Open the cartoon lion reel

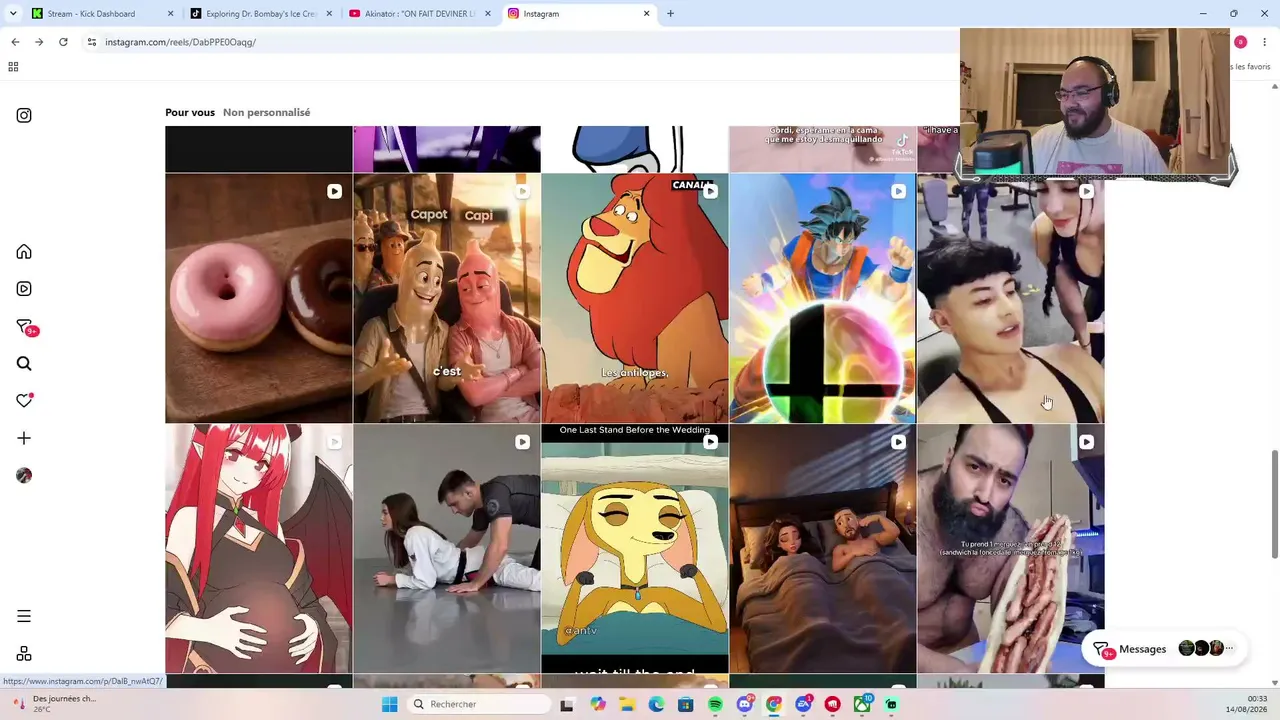pos(634,298)
